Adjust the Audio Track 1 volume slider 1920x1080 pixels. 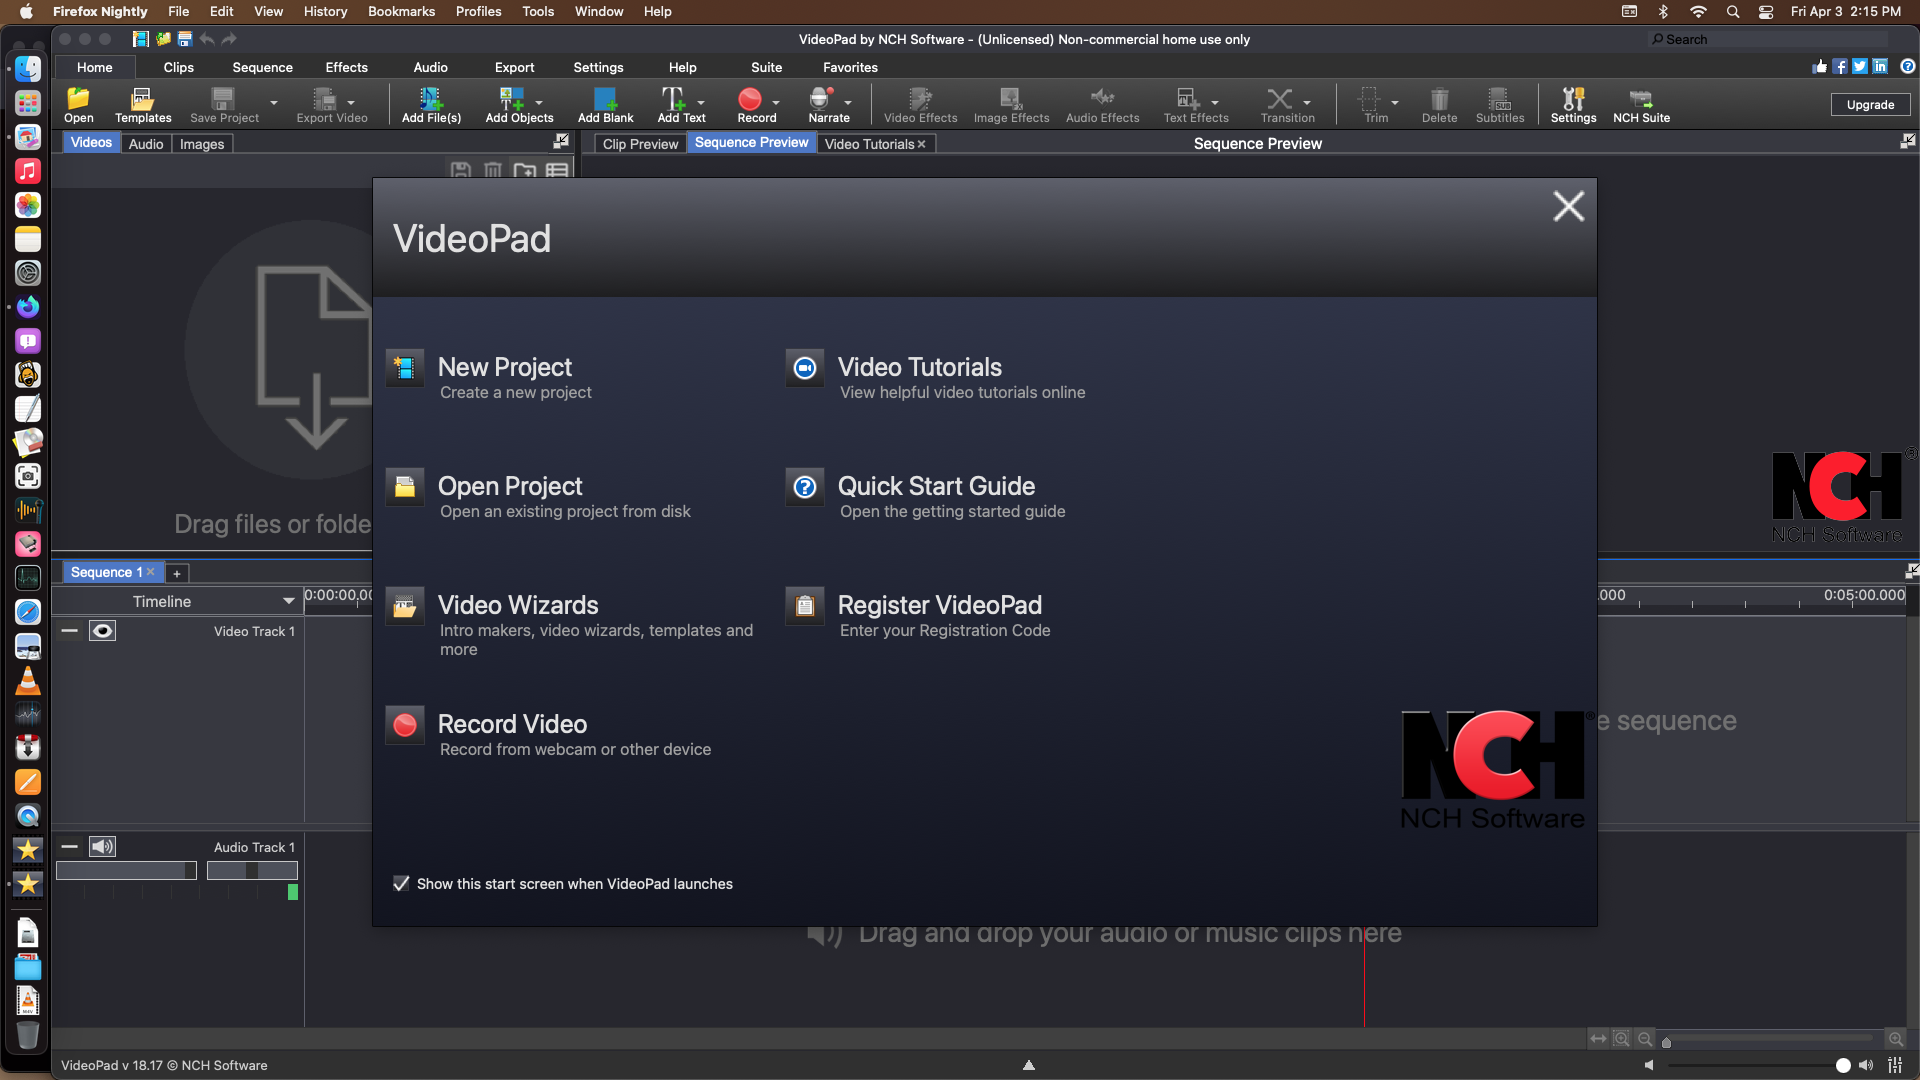(x=126, y=870)
